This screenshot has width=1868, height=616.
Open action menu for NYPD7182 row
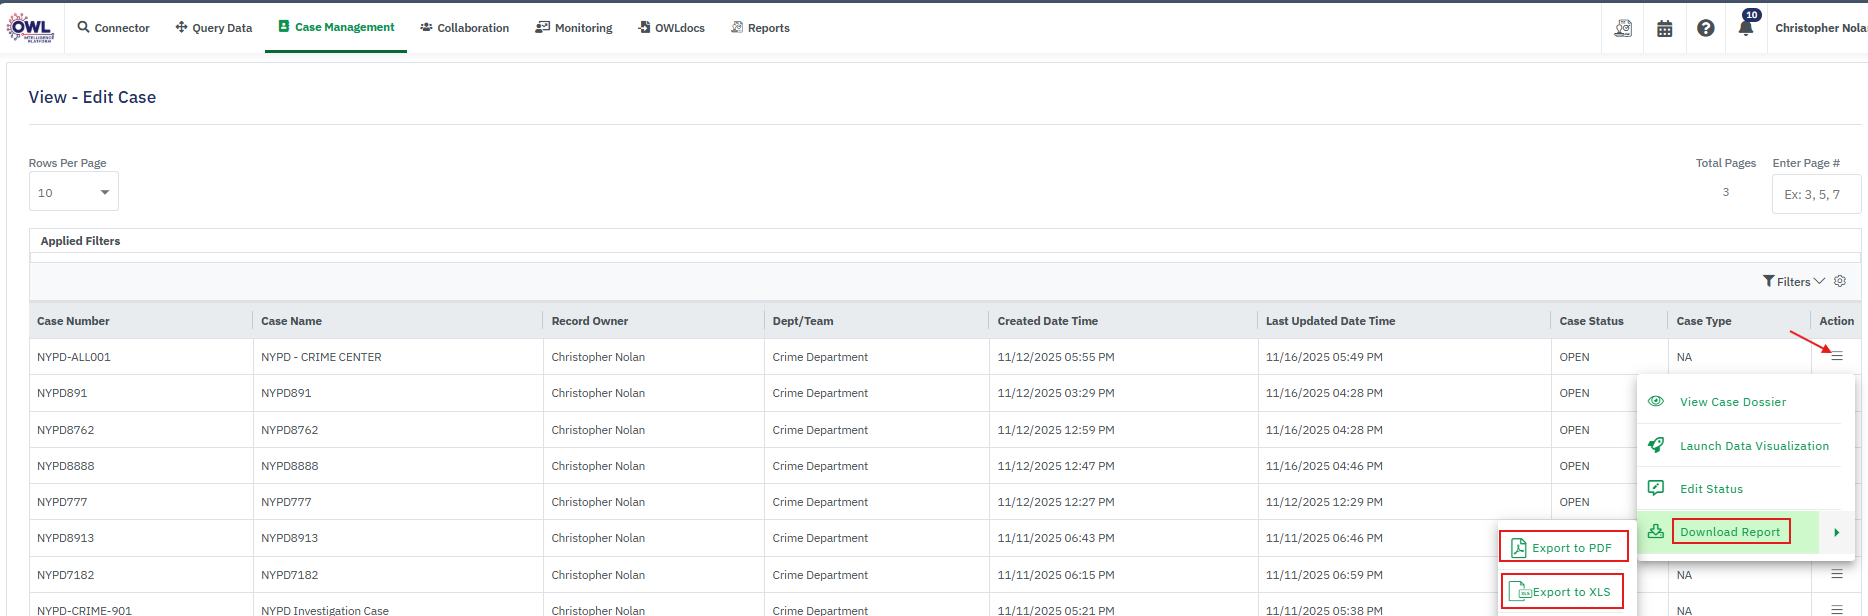[x=1837, y=574]
